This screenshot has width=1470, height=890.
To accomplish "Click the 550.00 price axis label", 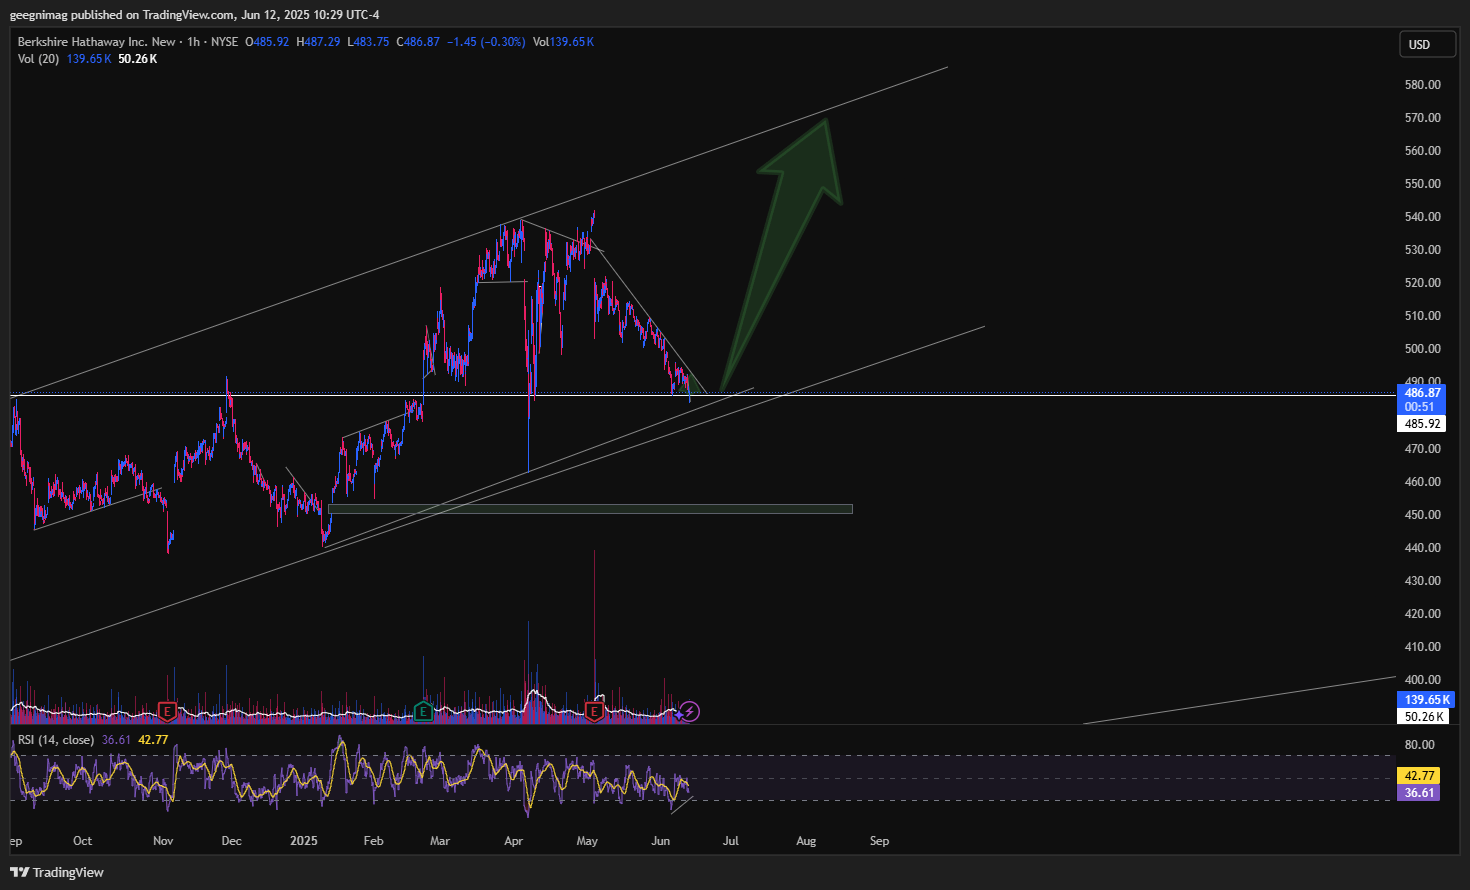I will [1422, 184].
